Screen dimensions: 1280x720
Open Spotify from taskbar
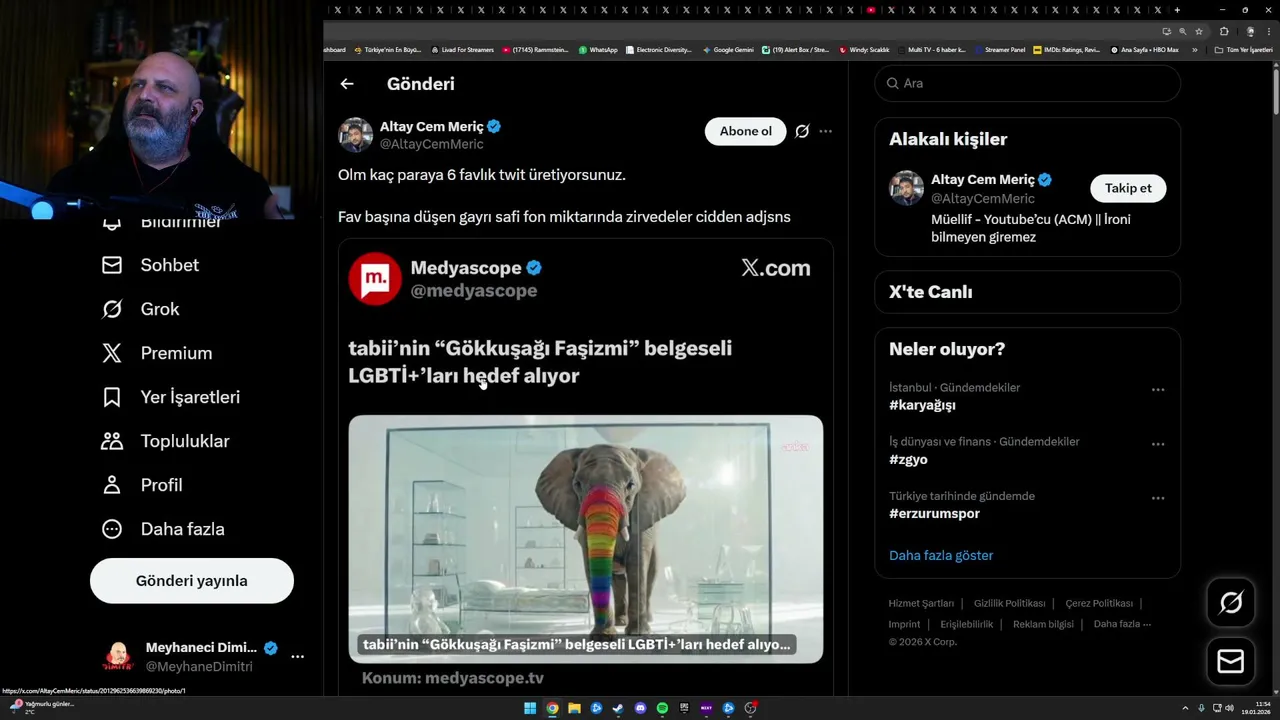point(662,708)
